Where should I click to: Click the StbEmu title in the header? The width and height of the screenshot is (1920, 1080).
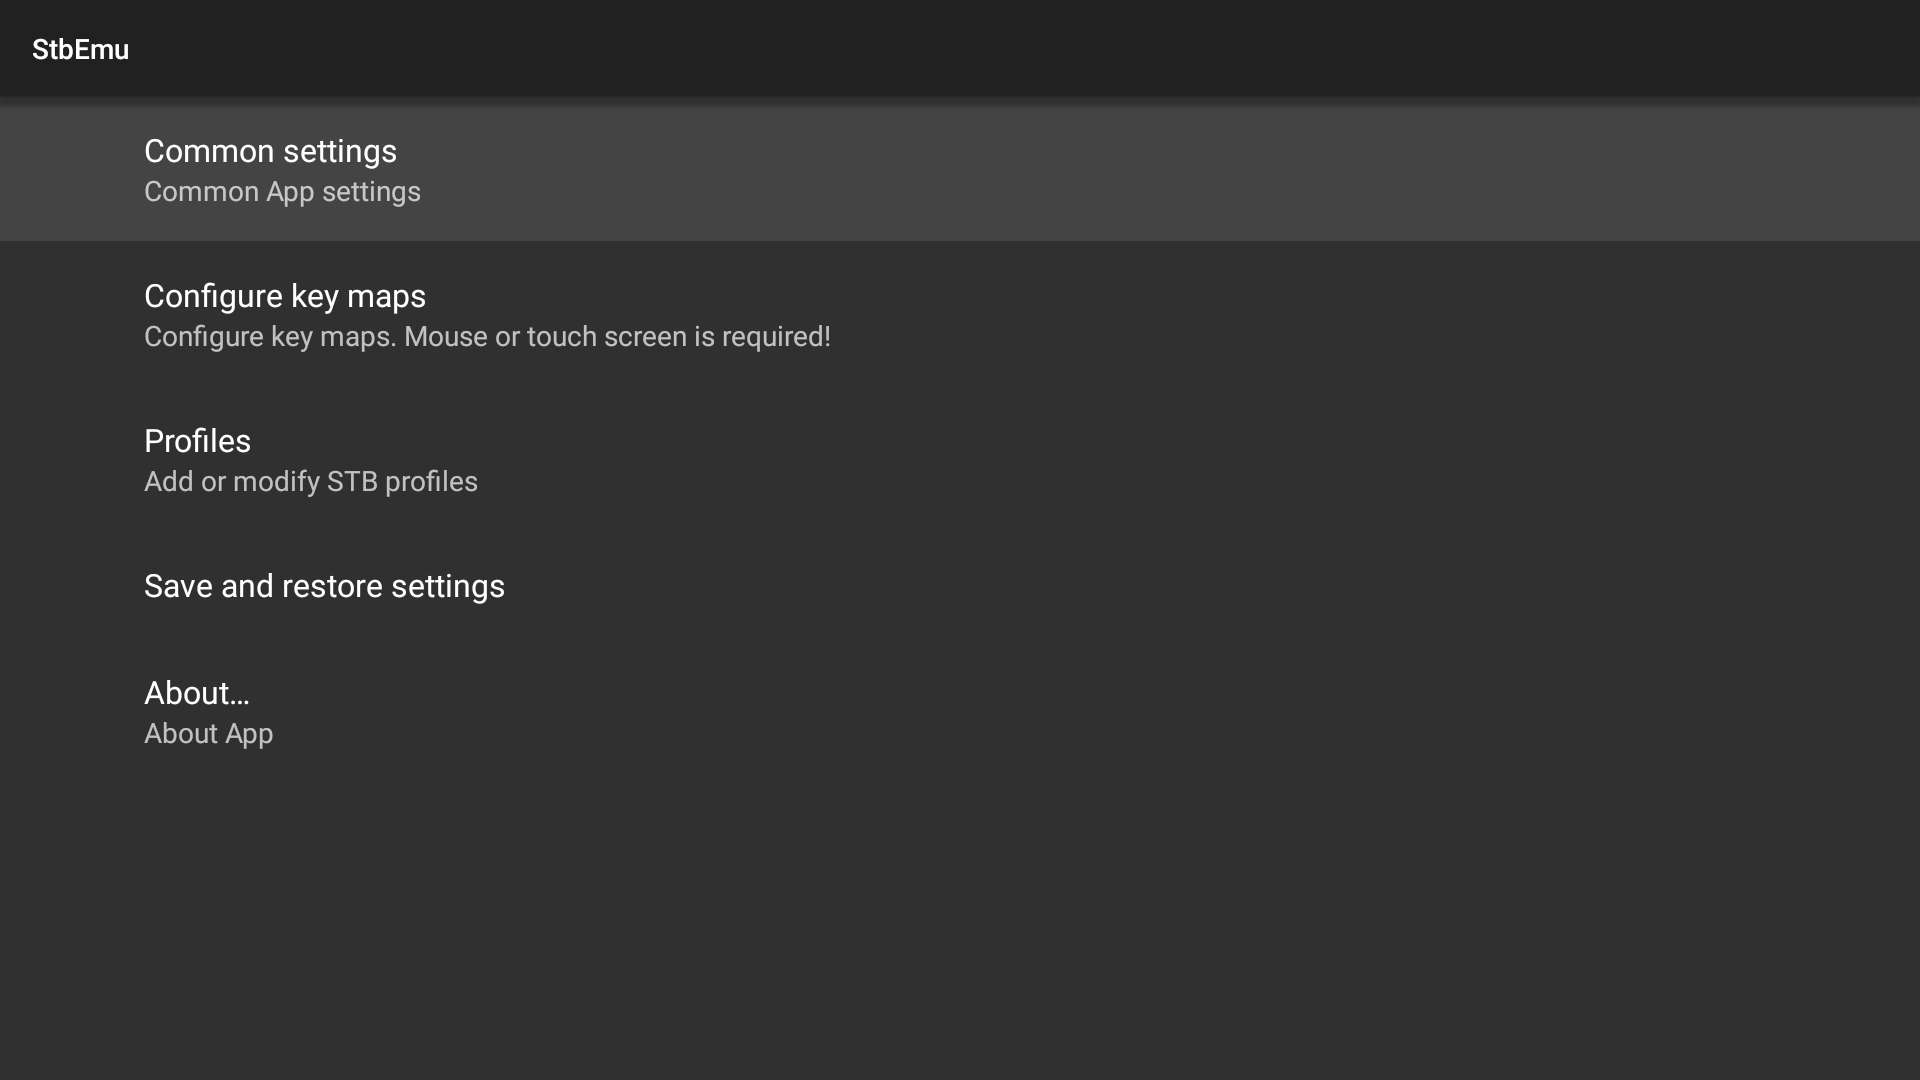(x=80, y=49)
